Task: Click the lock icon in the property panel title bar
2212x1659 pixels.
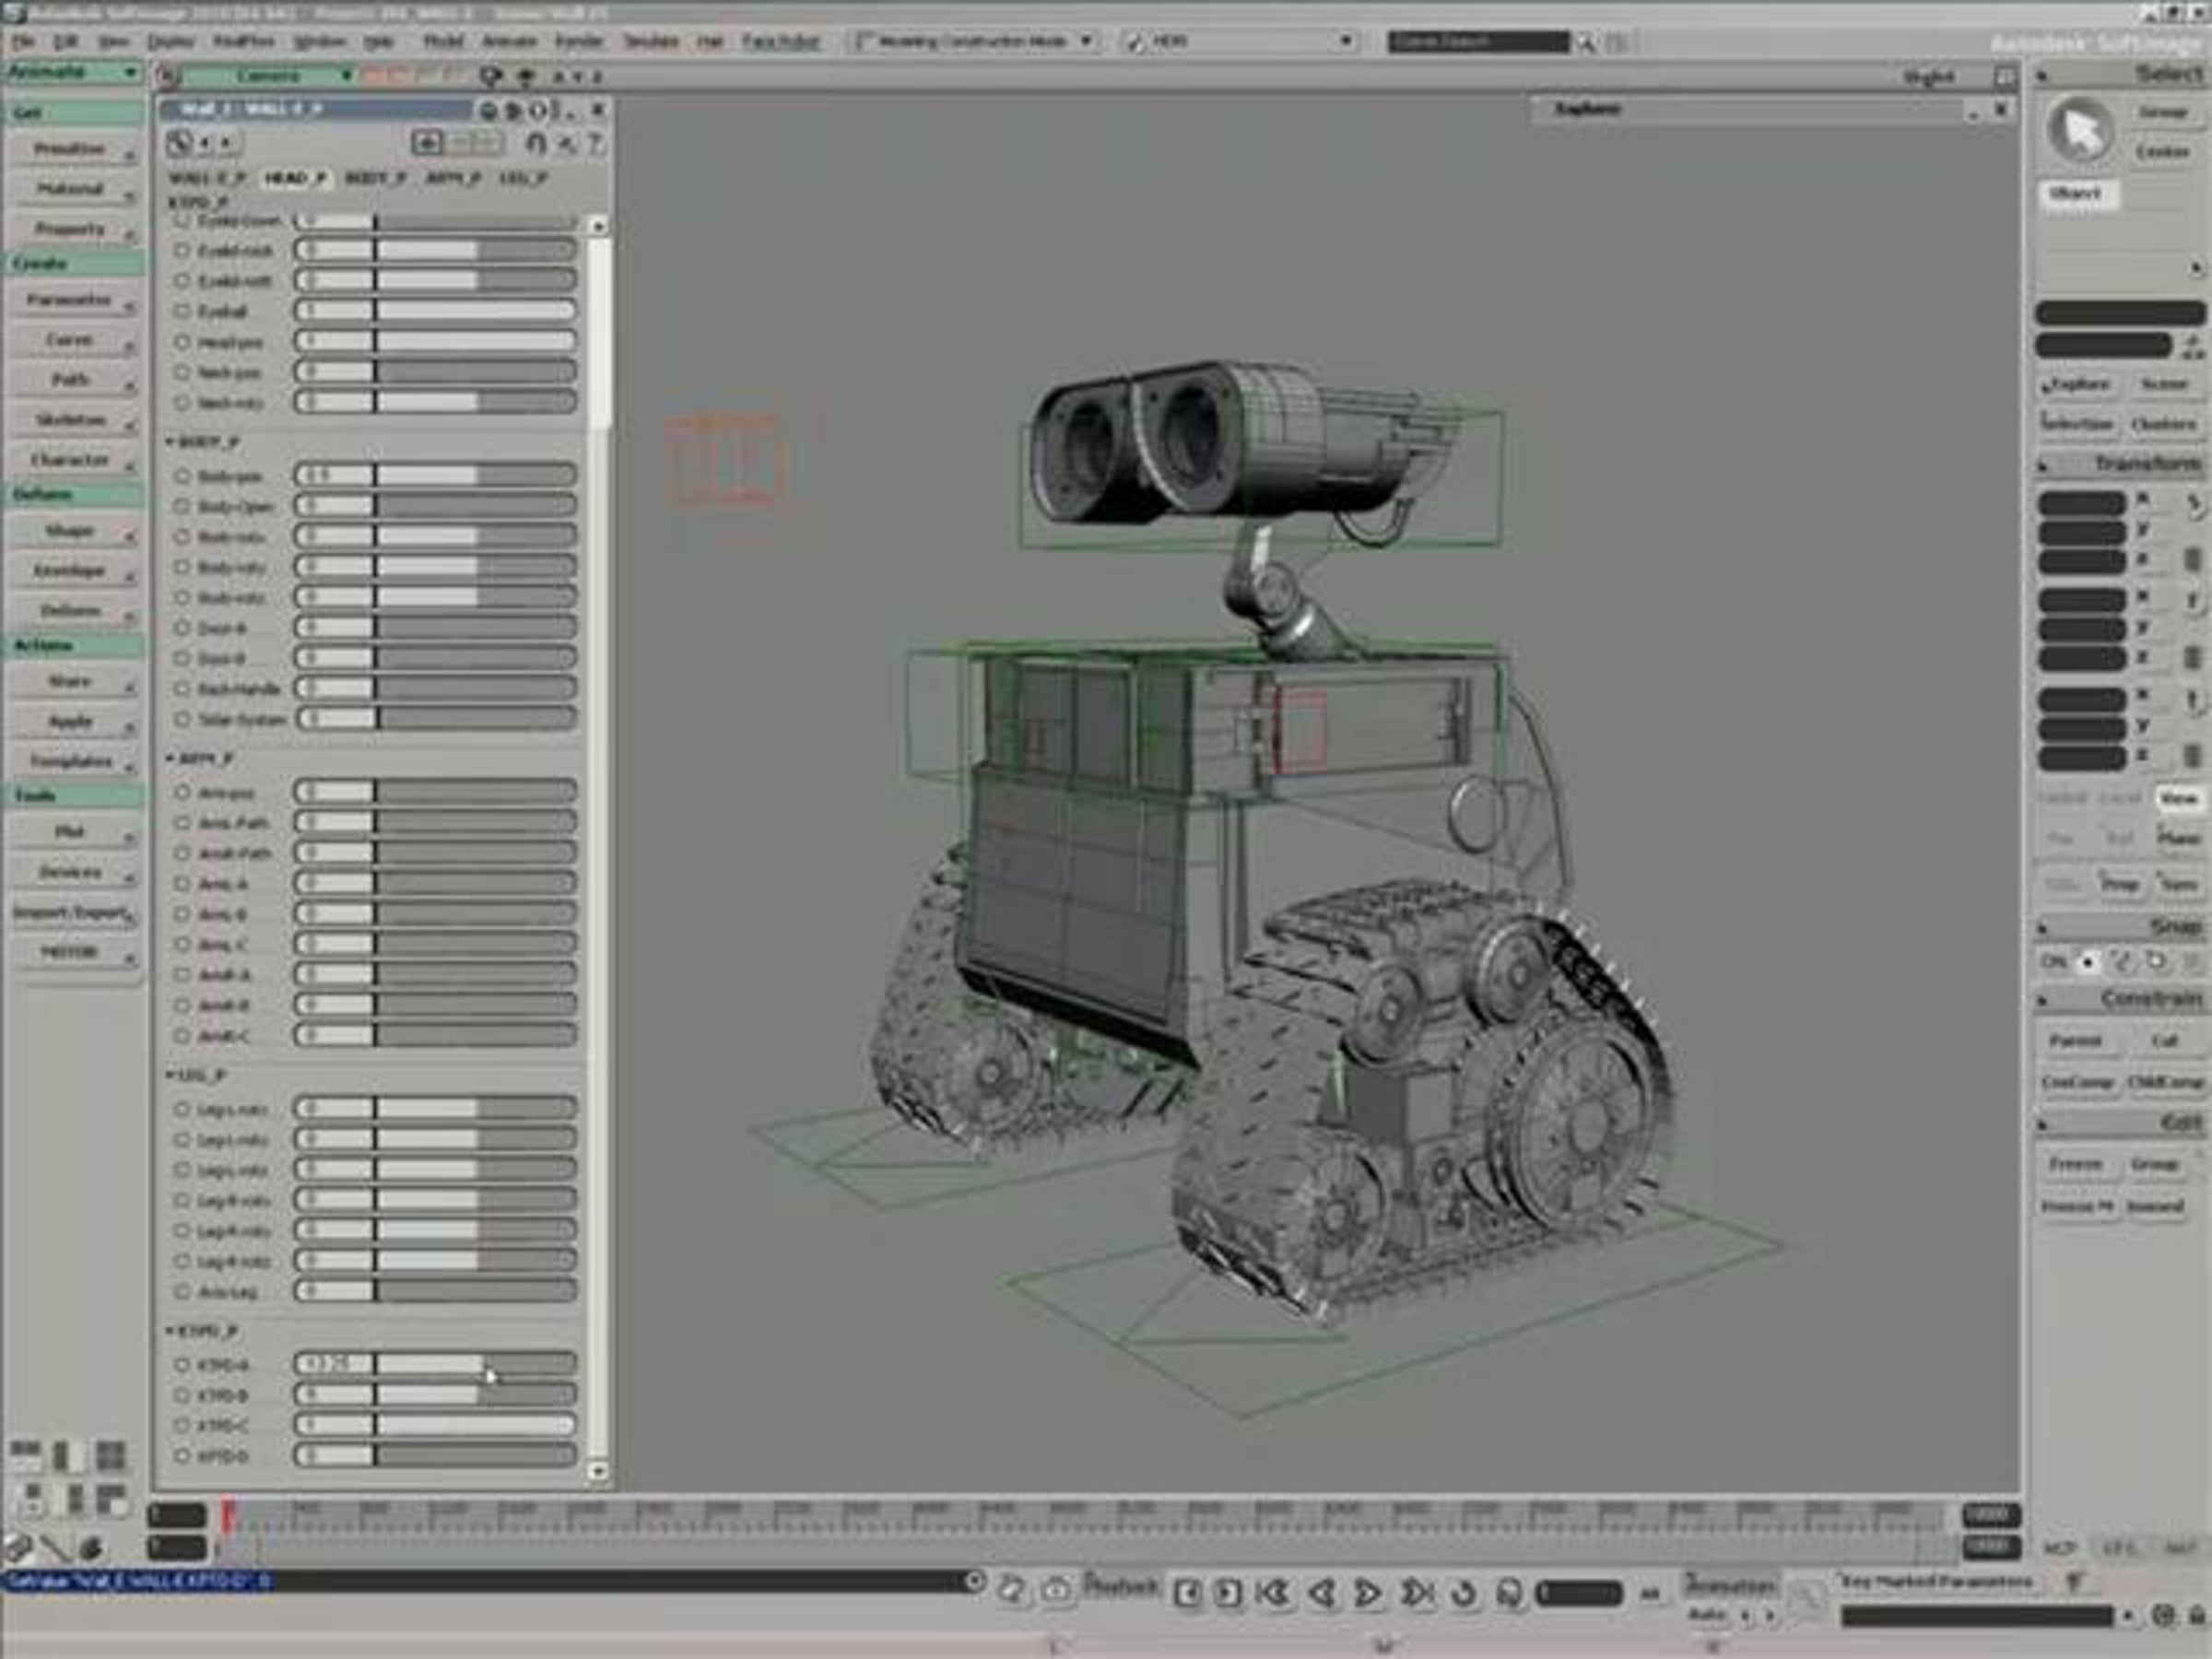Action: [488, 110]
